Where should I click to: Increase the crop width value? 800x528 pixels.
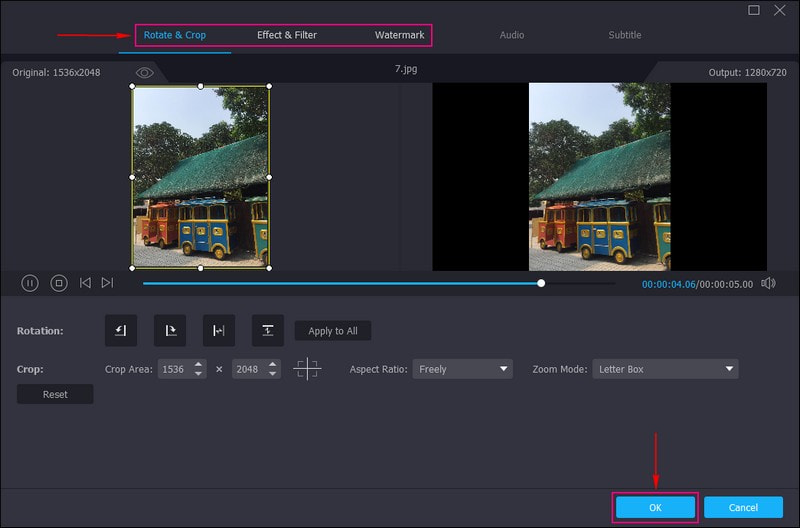199,365
